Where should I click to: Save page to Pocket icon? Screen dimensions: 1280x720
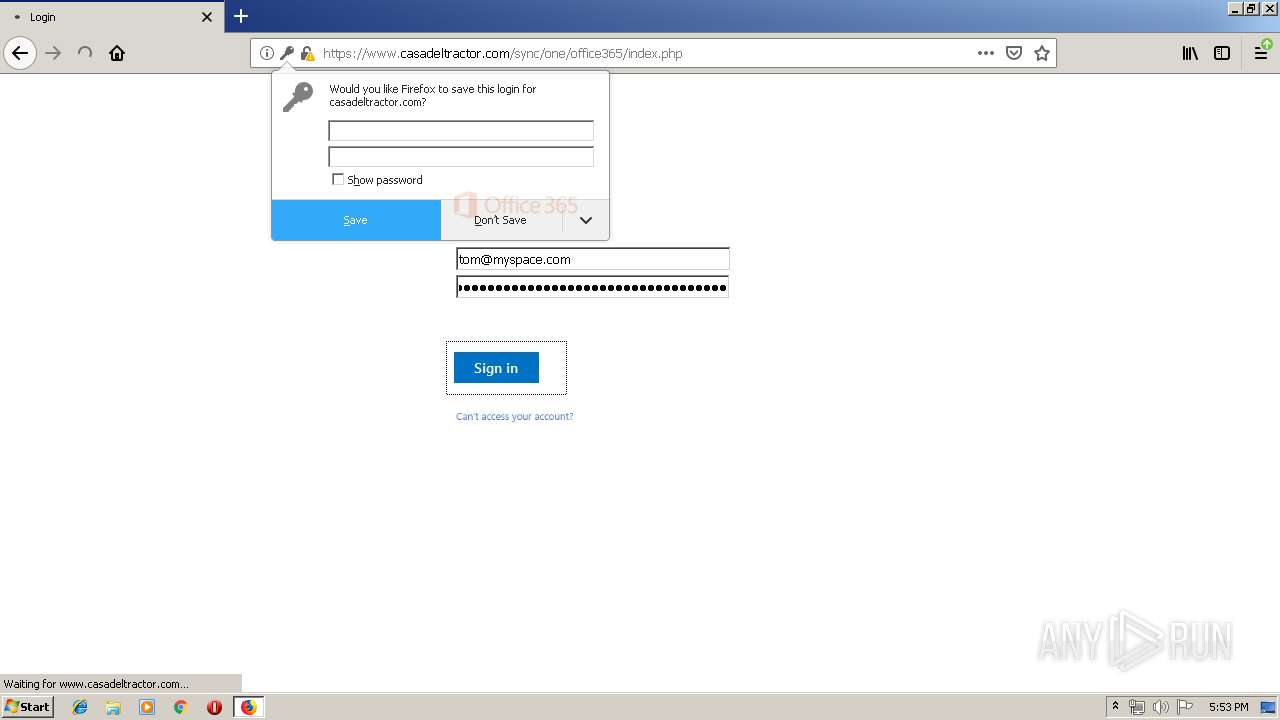1014,53
